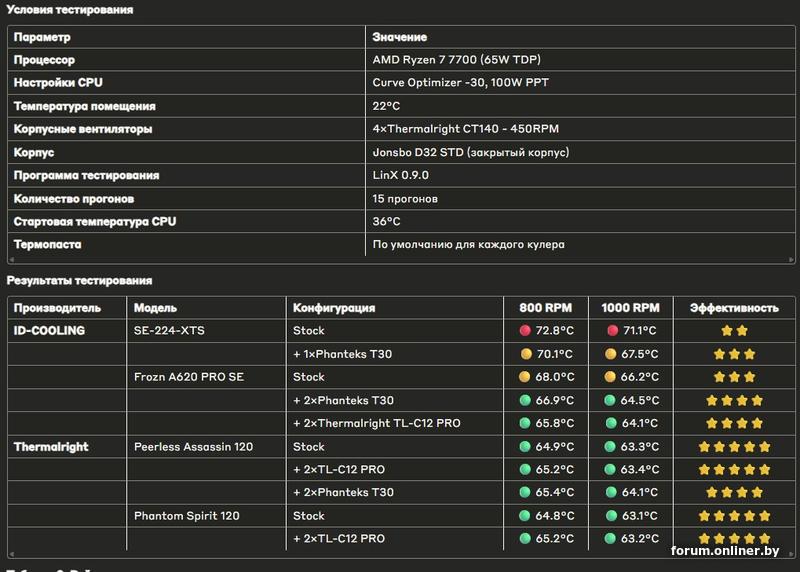
Task: Click the 'Программа тестирования' parameter
Action: click(x=86, y=176)
